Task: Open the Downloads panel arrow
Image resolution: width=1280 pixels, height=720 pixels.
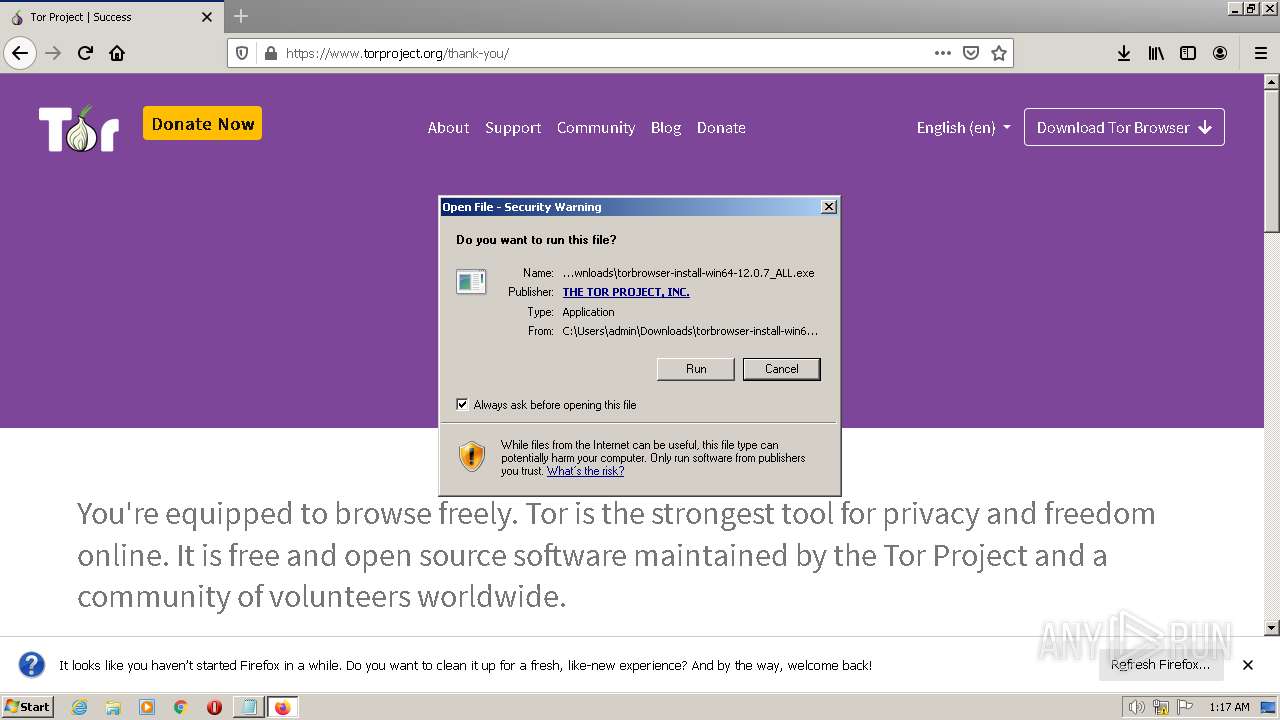Action: pos(1124,53)
